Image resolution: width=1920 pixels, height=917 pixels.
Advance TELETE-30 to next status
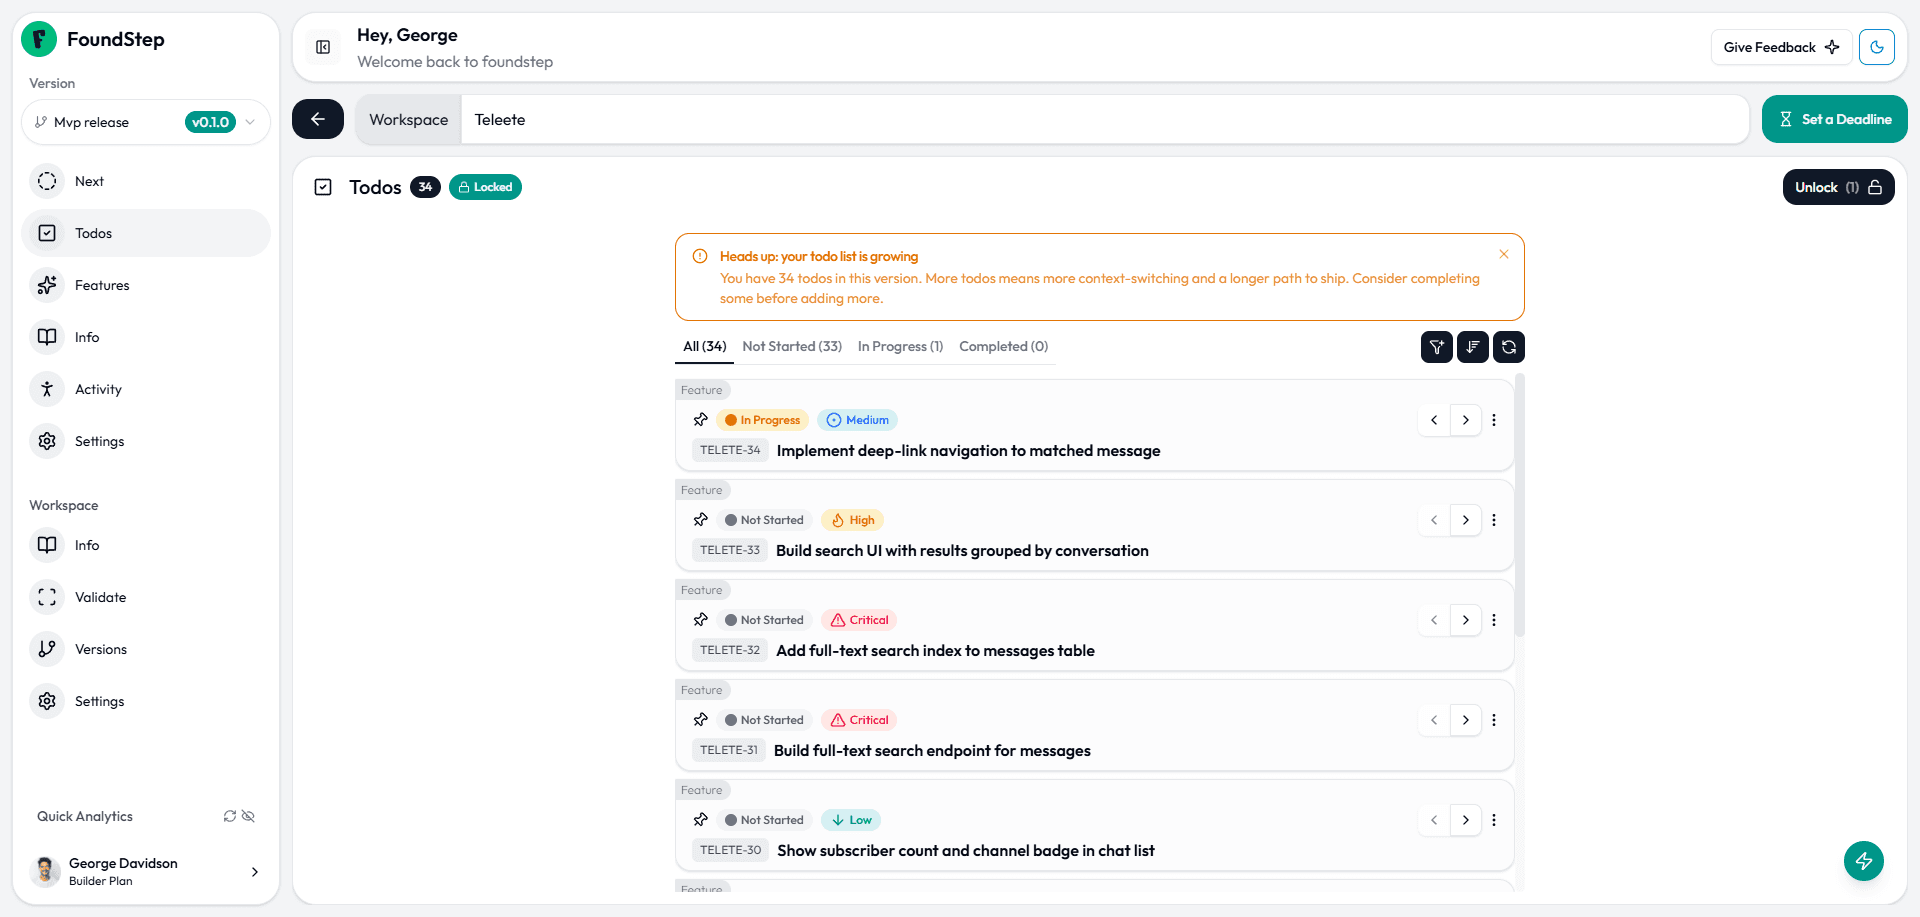(x=1466, y=820)
